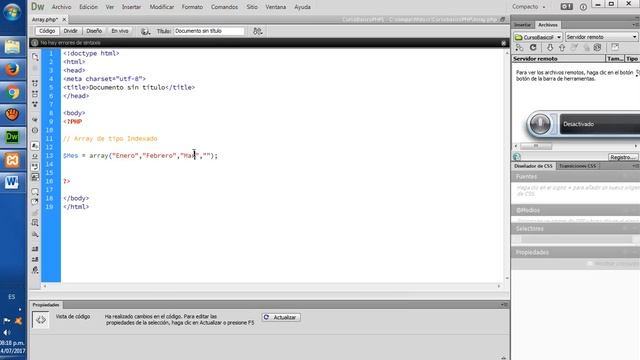Remove comment from coding toolbar
This screenshot has height=360, width=640.
pos(35,202)
